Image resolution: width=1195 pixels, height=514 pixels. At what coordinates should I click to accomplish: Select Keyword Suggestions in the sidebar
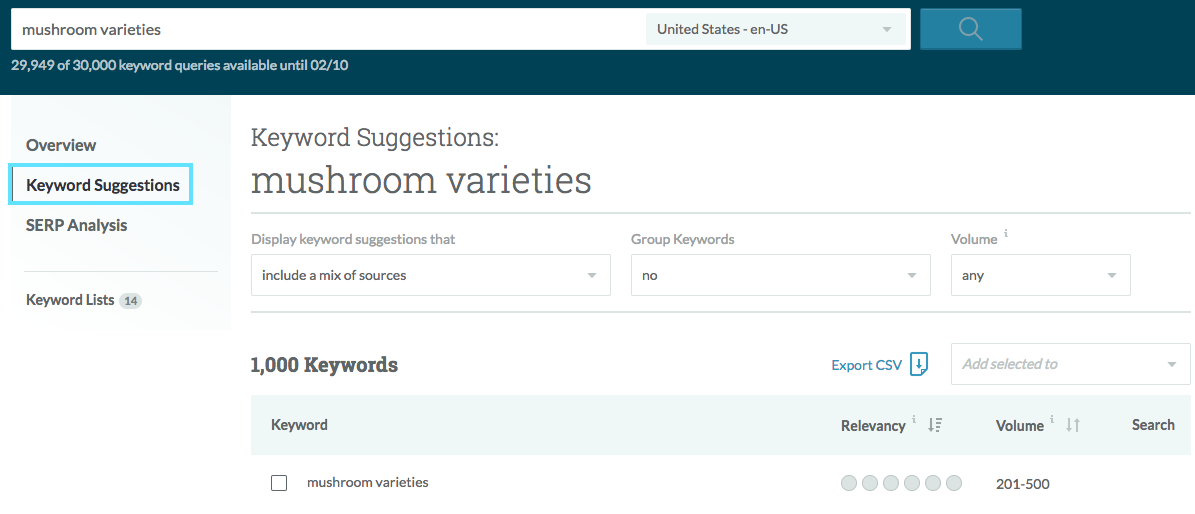click(102, 185)
